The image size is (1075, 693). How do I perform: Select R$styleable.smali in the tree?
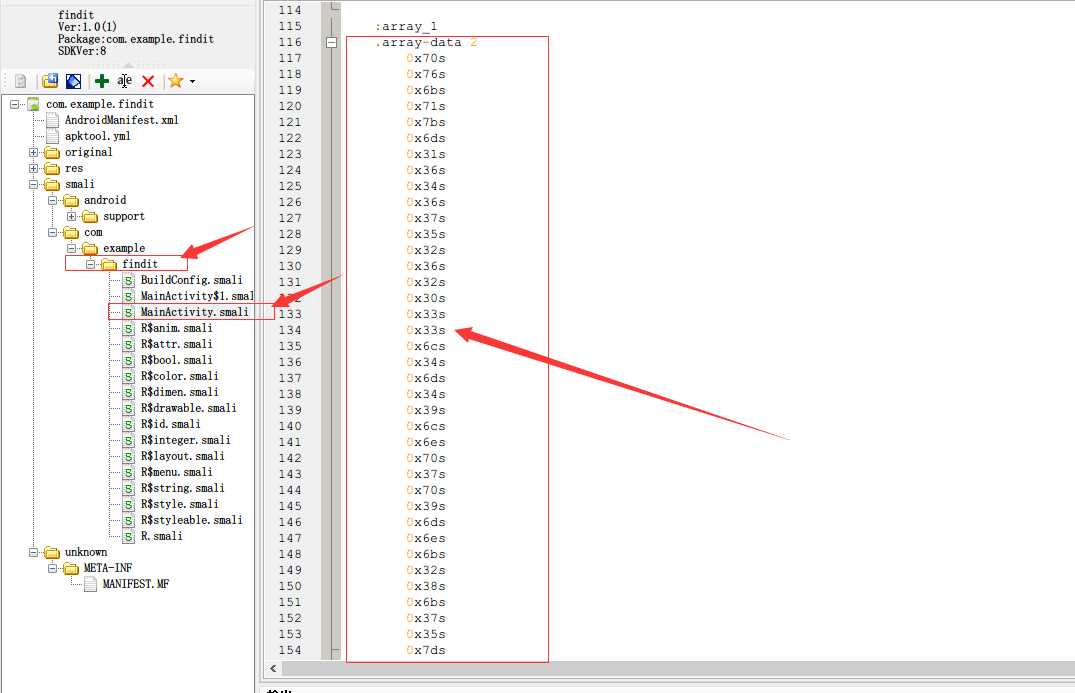pyautogui.click(x=191, y=520)
